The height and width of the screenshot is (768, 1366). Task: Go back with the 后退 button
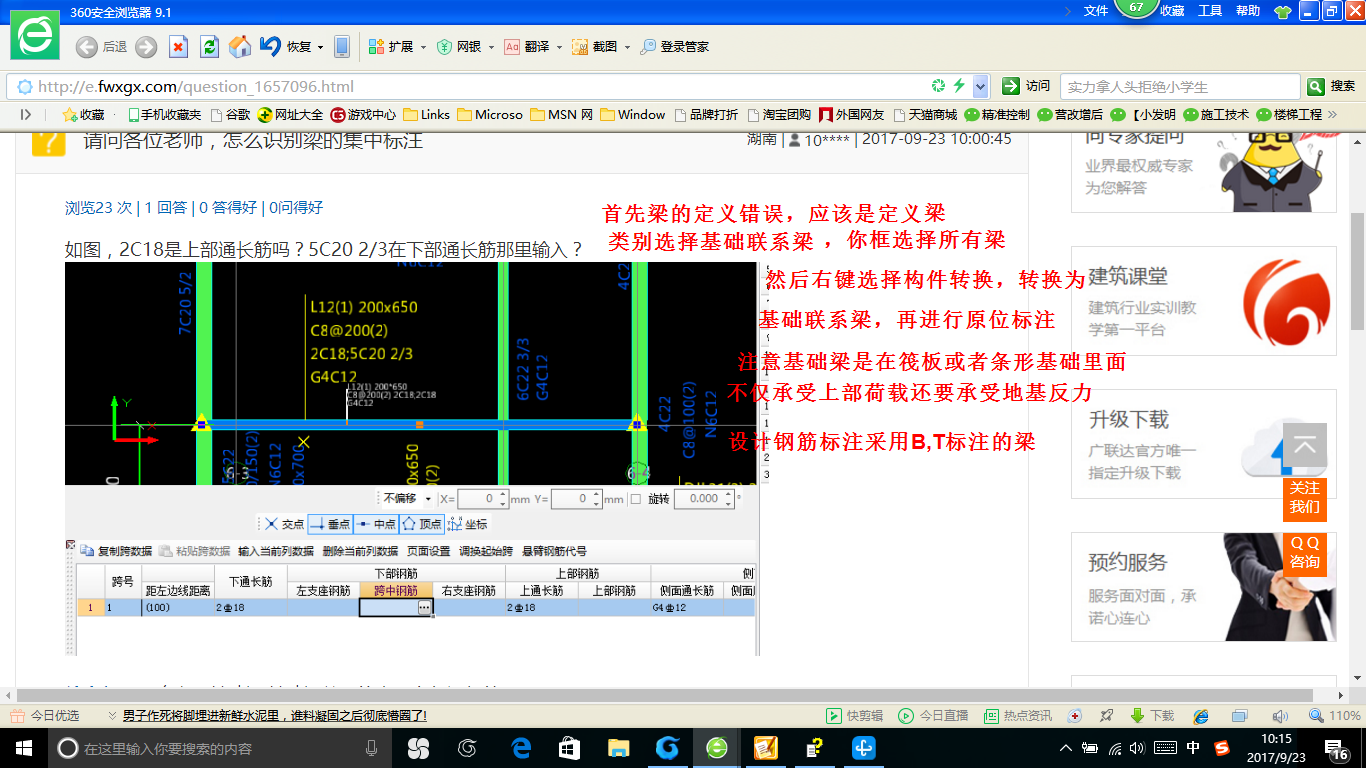point(101,47)
